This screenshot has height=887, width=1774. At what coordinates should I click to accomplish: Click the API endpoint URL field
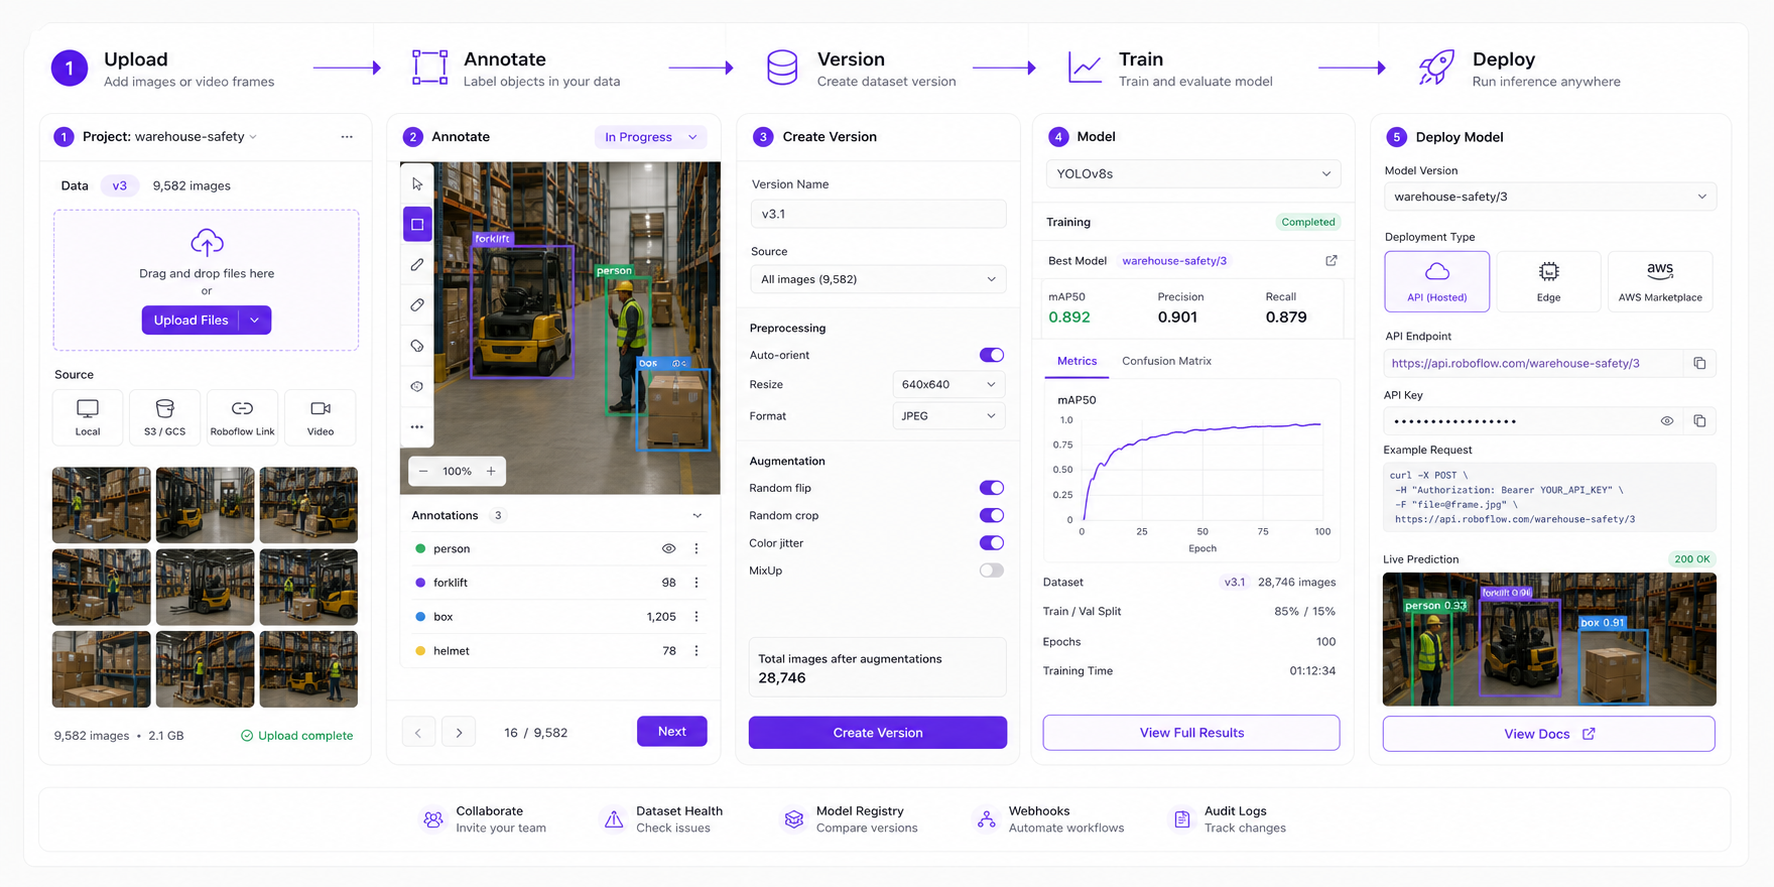click(1535, 363)
